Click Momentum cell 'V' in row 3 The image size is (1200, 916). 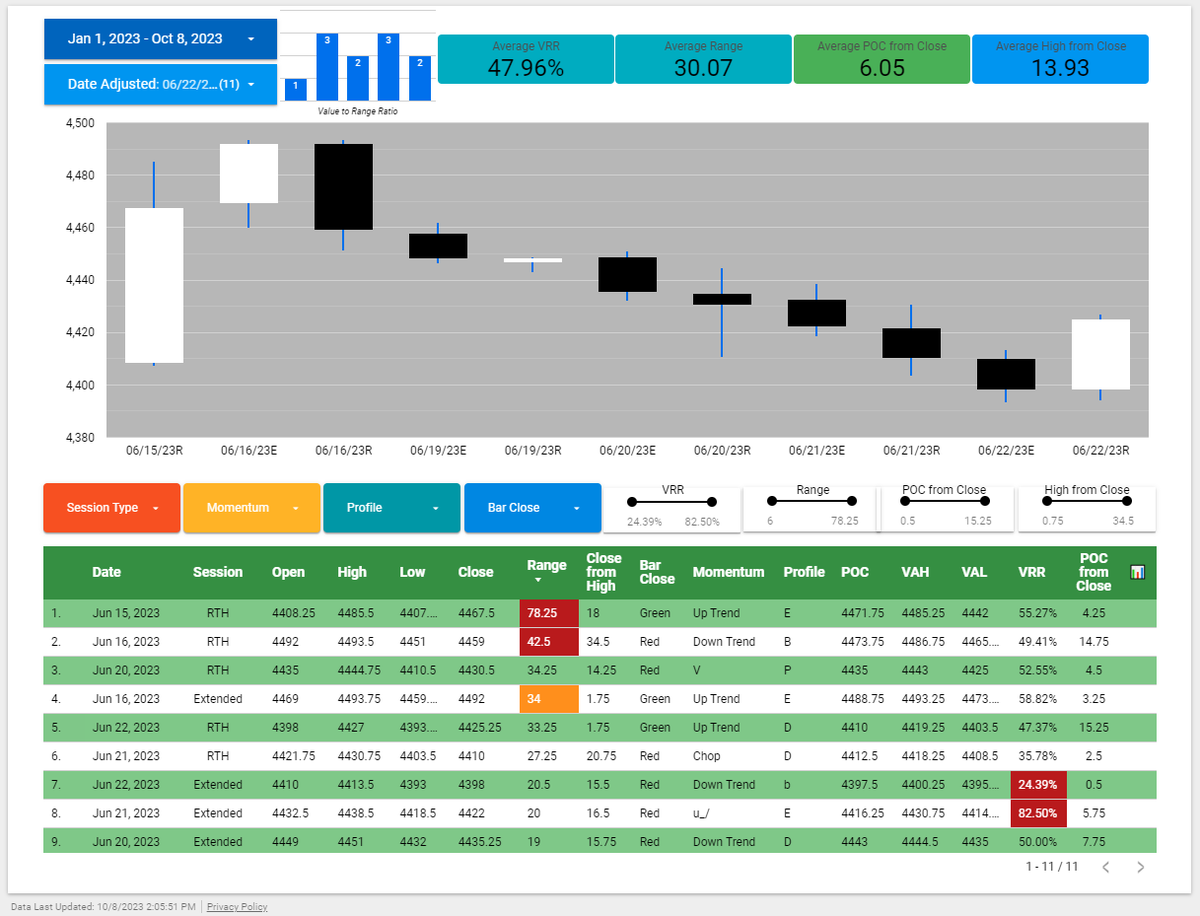tap(696, 670)
